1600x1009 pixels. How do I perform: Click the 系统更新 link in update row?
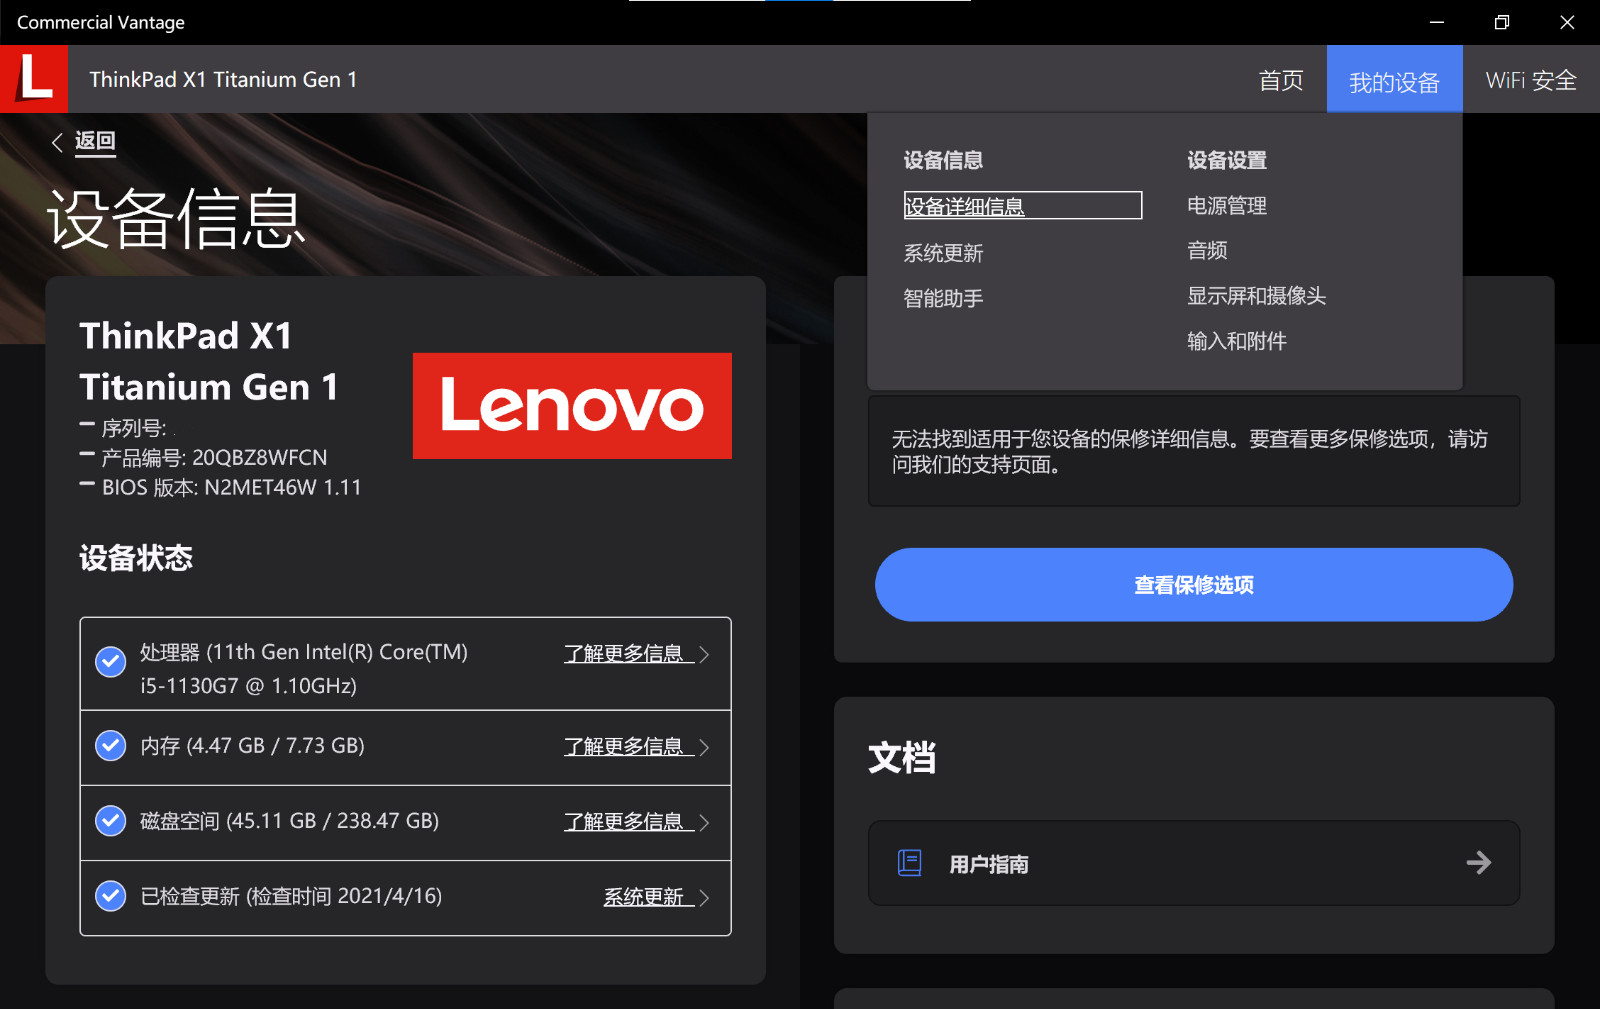point(648,897)
